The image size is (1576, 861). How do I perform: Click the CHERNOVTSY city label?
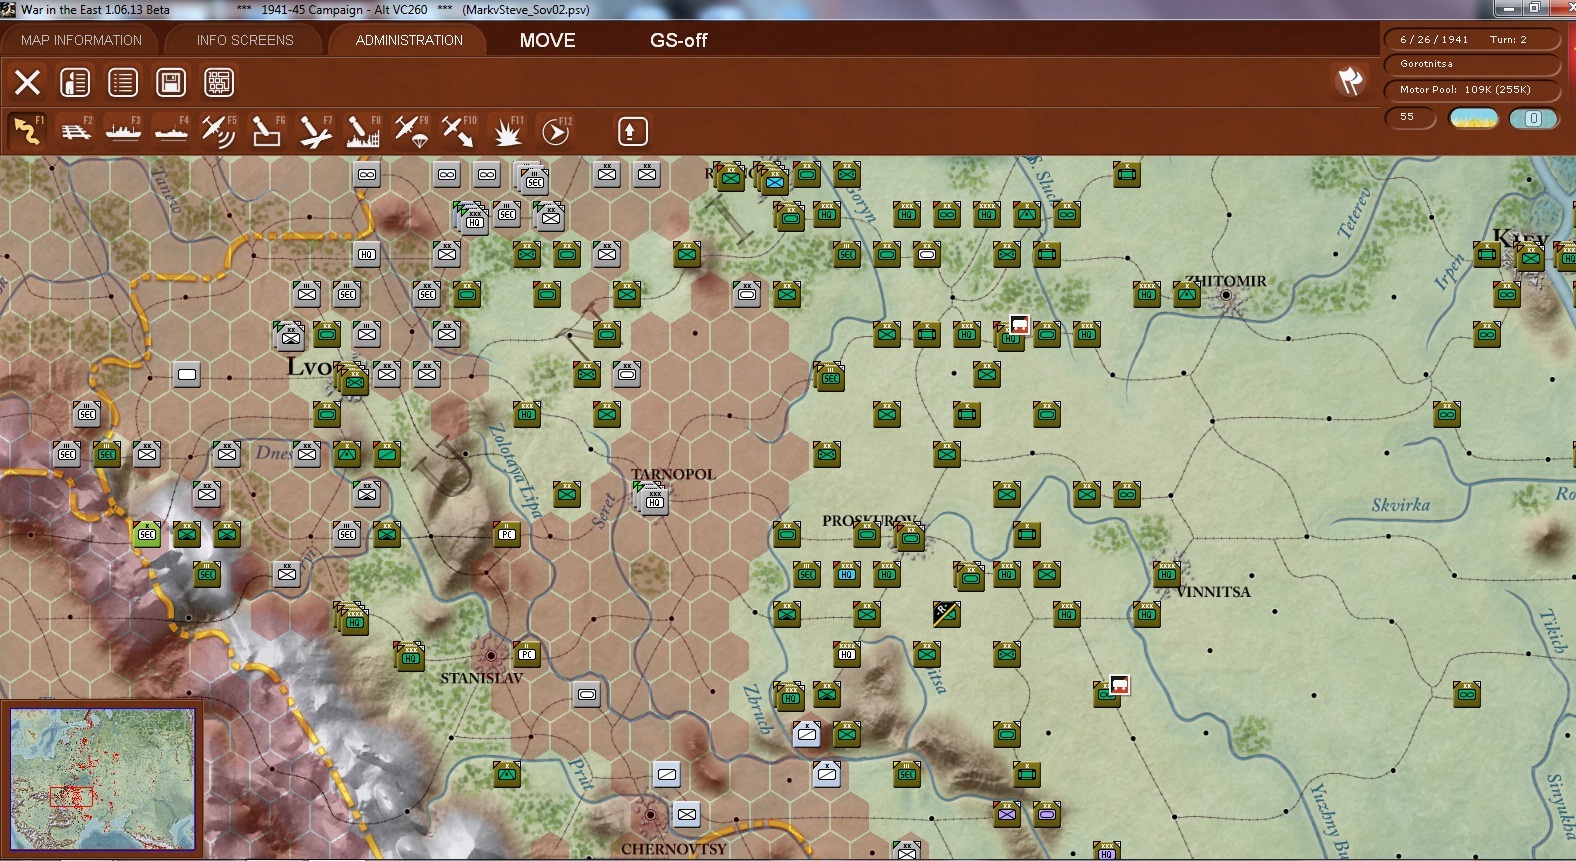pyautogui.click(x=674, y=849)
